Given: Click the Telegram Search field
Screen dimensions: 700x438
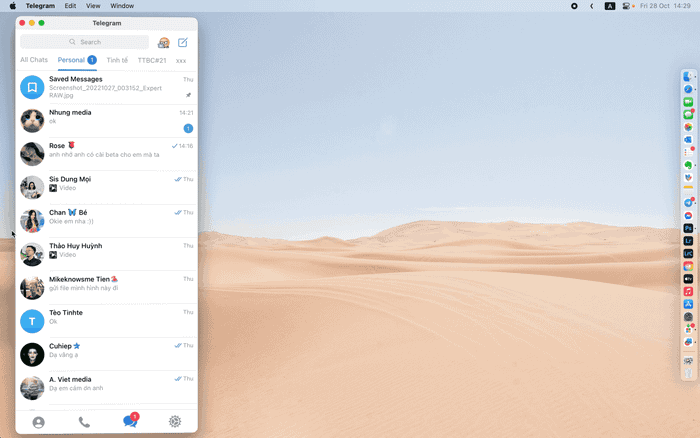Looking at the screenshot, I should click(x=84, y=42).
